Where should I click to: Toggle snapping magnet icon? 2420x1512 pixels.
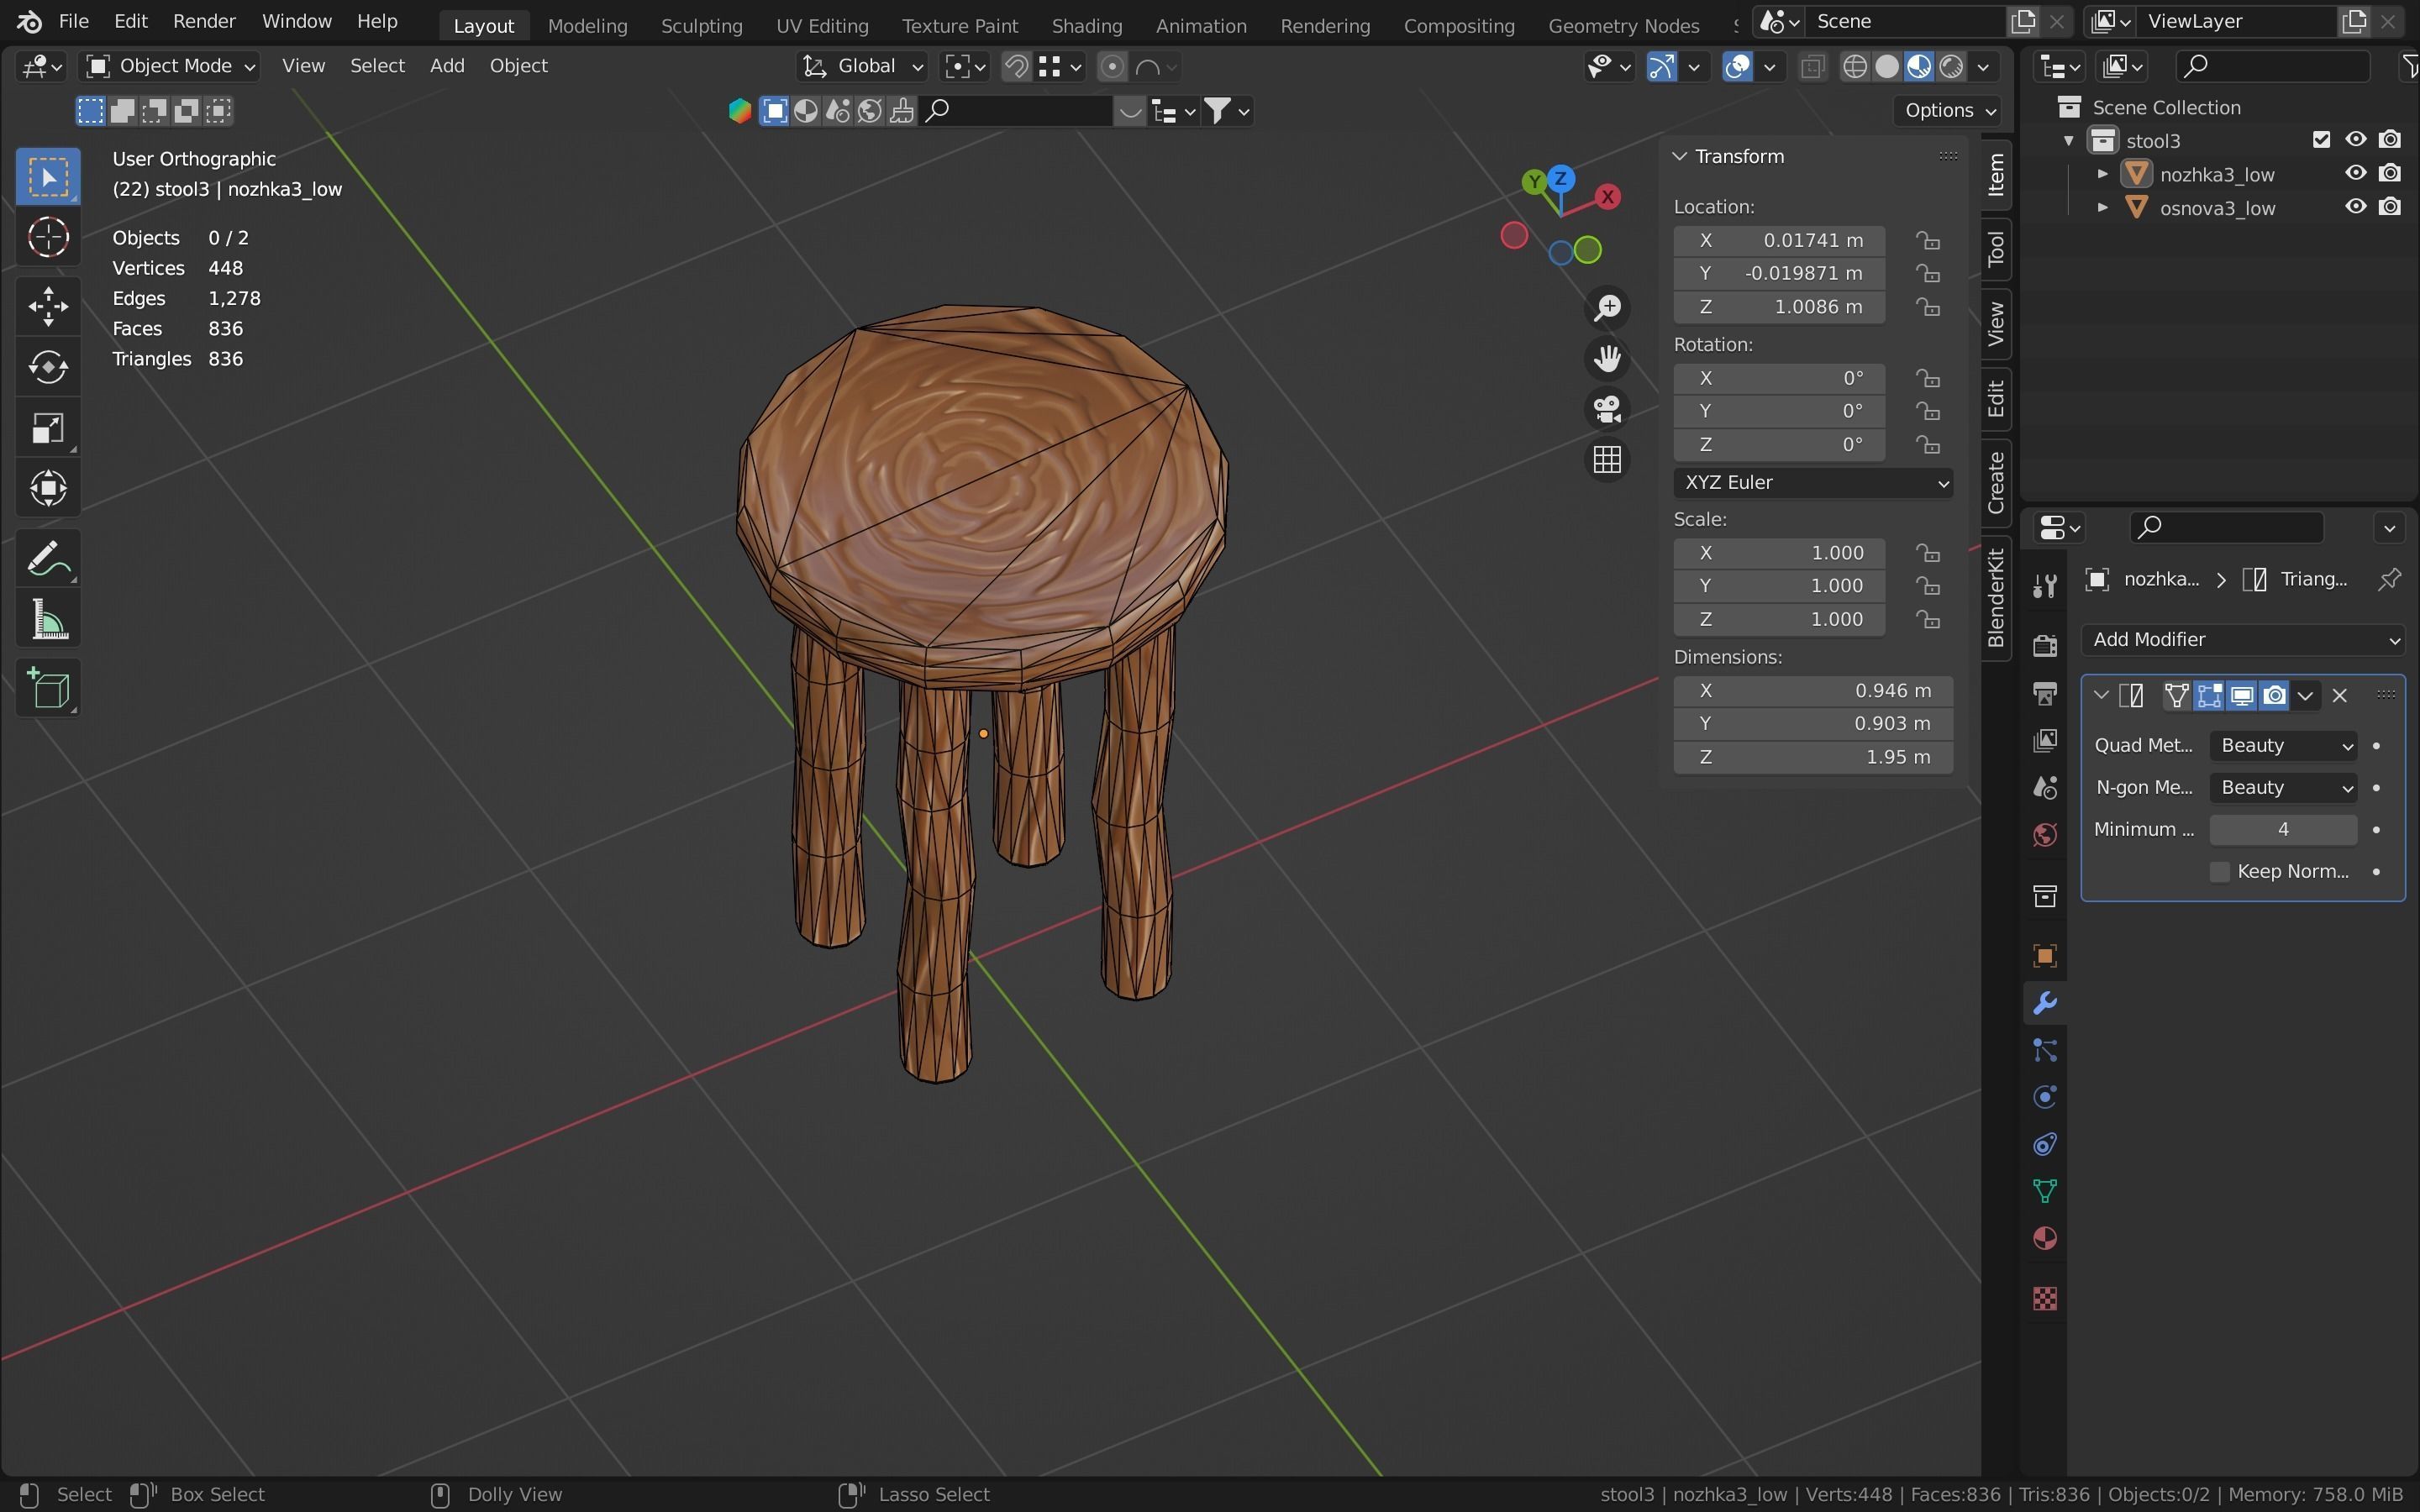pyautogui.click(x=1015, y=67)
